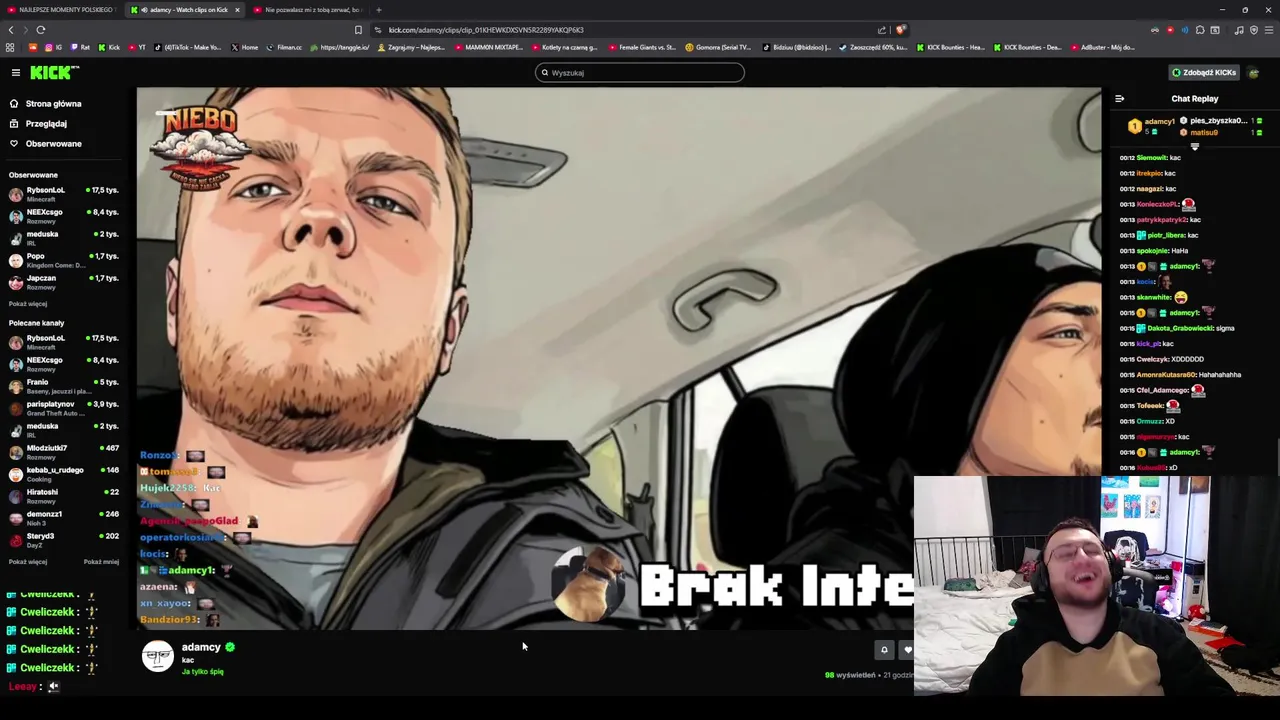Click AmonraKutasra60 username in chat
1280x720 pixels.
click(x=1166, y=375)
